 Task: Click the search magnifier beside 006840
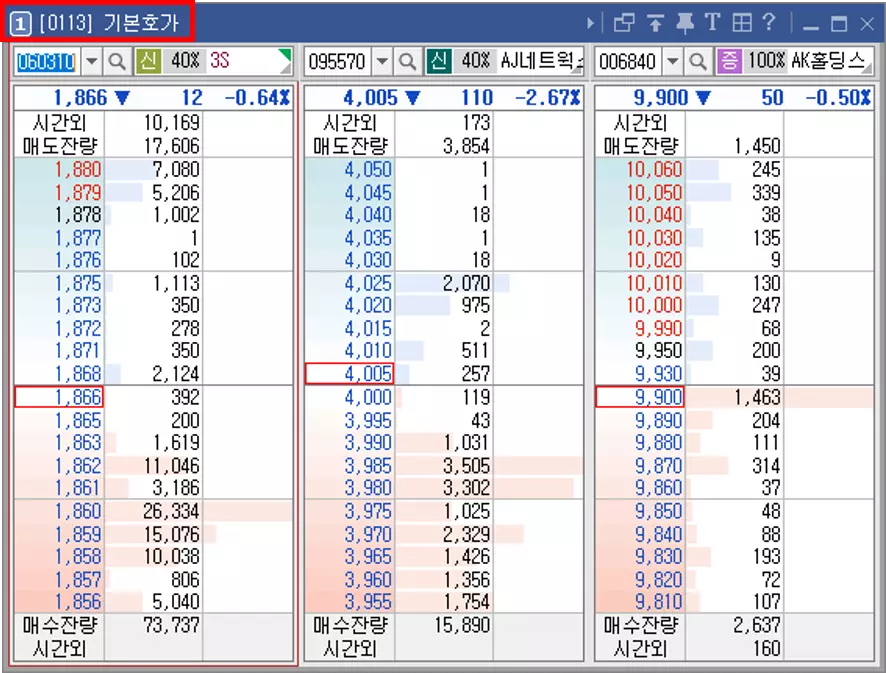coord(698,61)
